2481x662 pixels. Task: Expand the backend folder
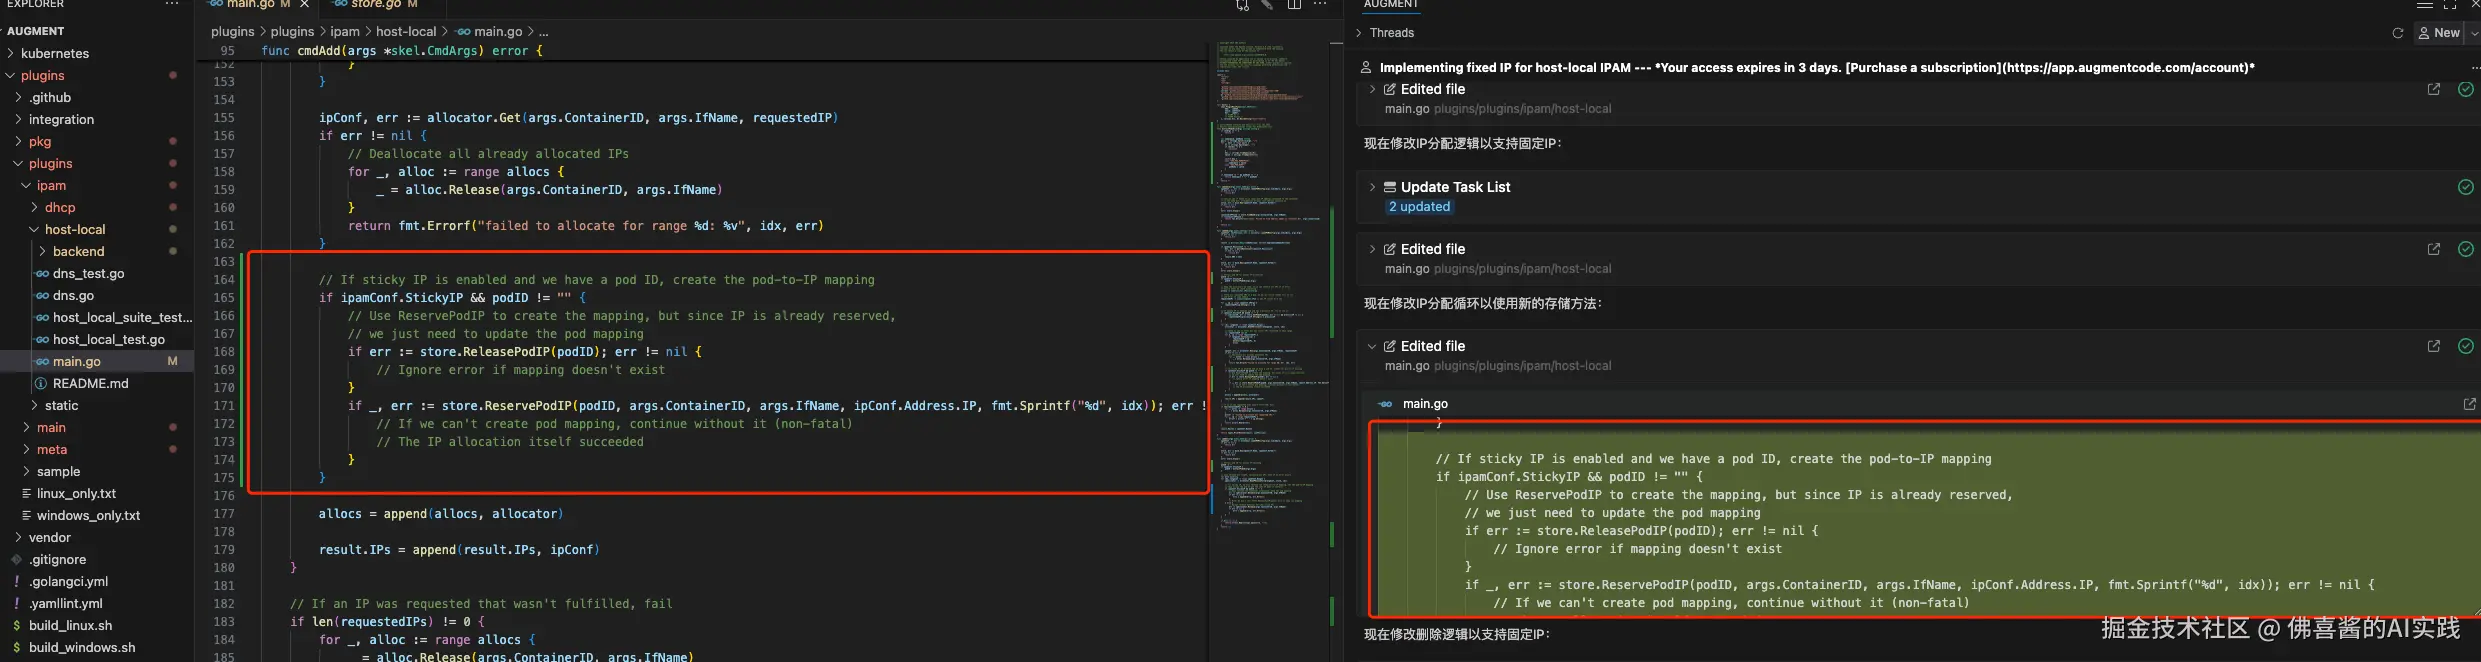(x=97, y=251)
